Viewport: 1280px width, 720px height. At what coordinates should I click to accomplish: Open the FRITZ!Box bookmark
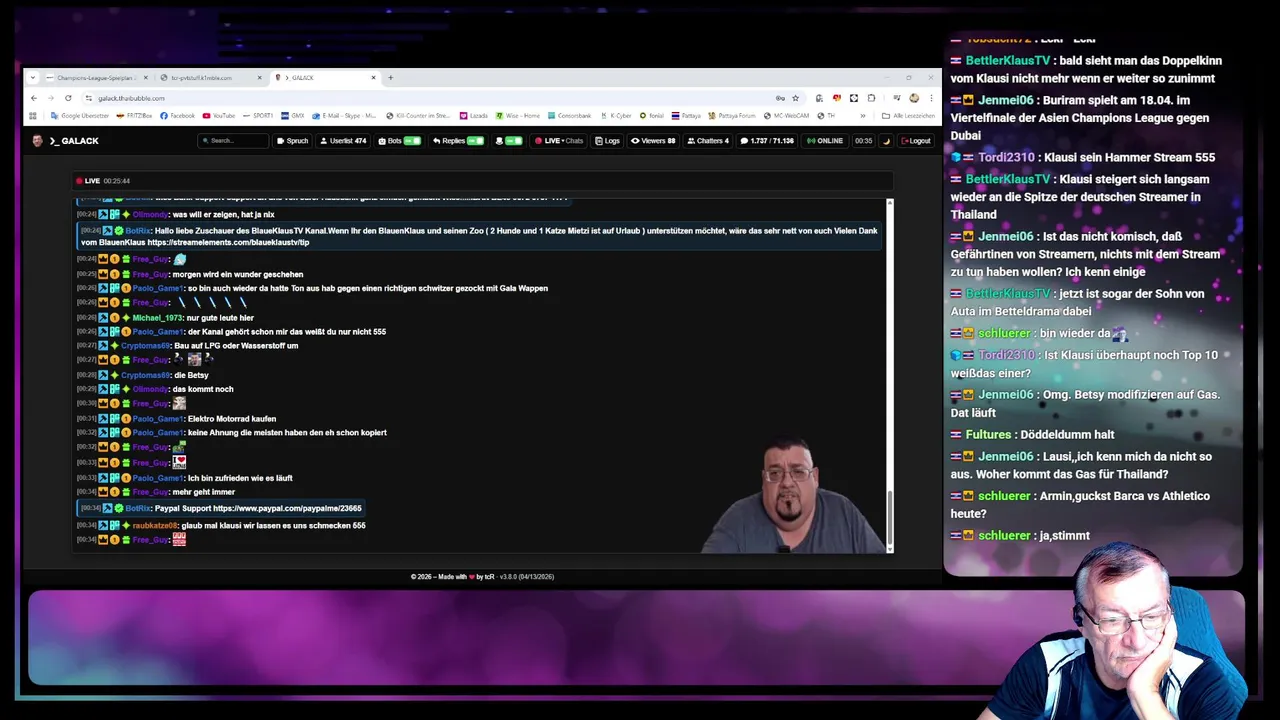pyautogui.click(x=134, y=115)
